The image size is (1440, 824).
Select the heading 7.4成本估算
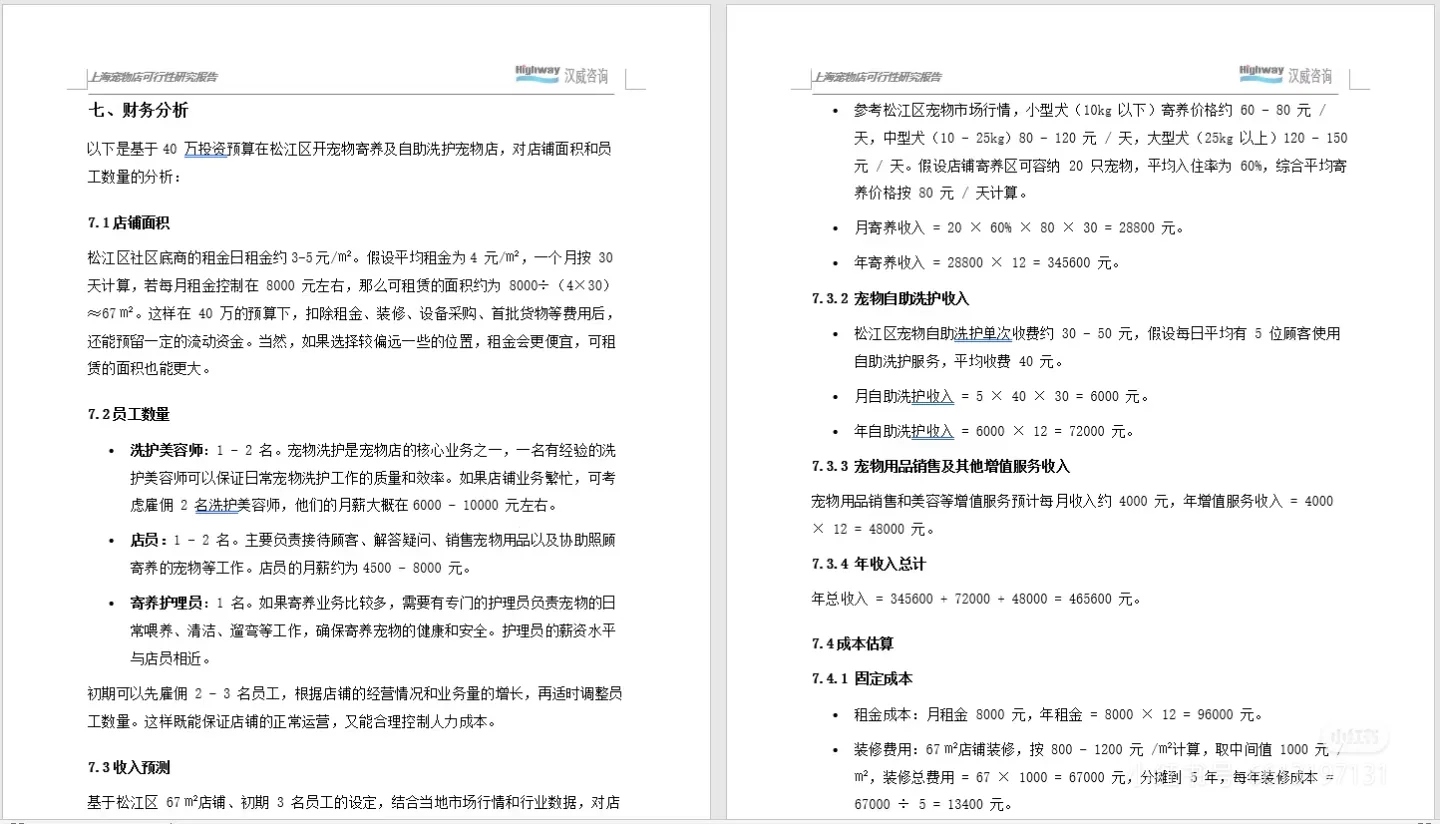pyautogui.click(x=852, y=643)
